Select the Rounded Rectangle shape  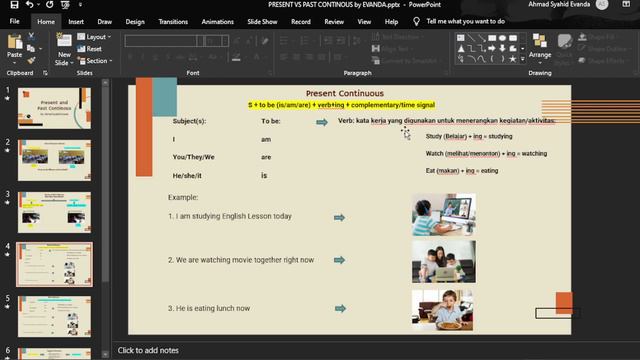(513, 38)
